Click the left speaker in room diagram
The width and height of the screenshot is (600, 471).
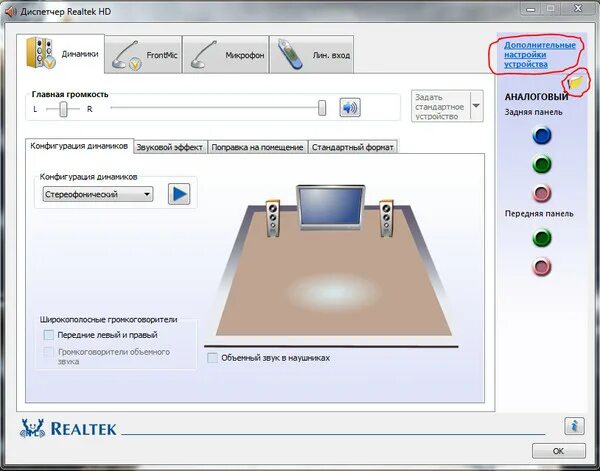tap(272, 218)
